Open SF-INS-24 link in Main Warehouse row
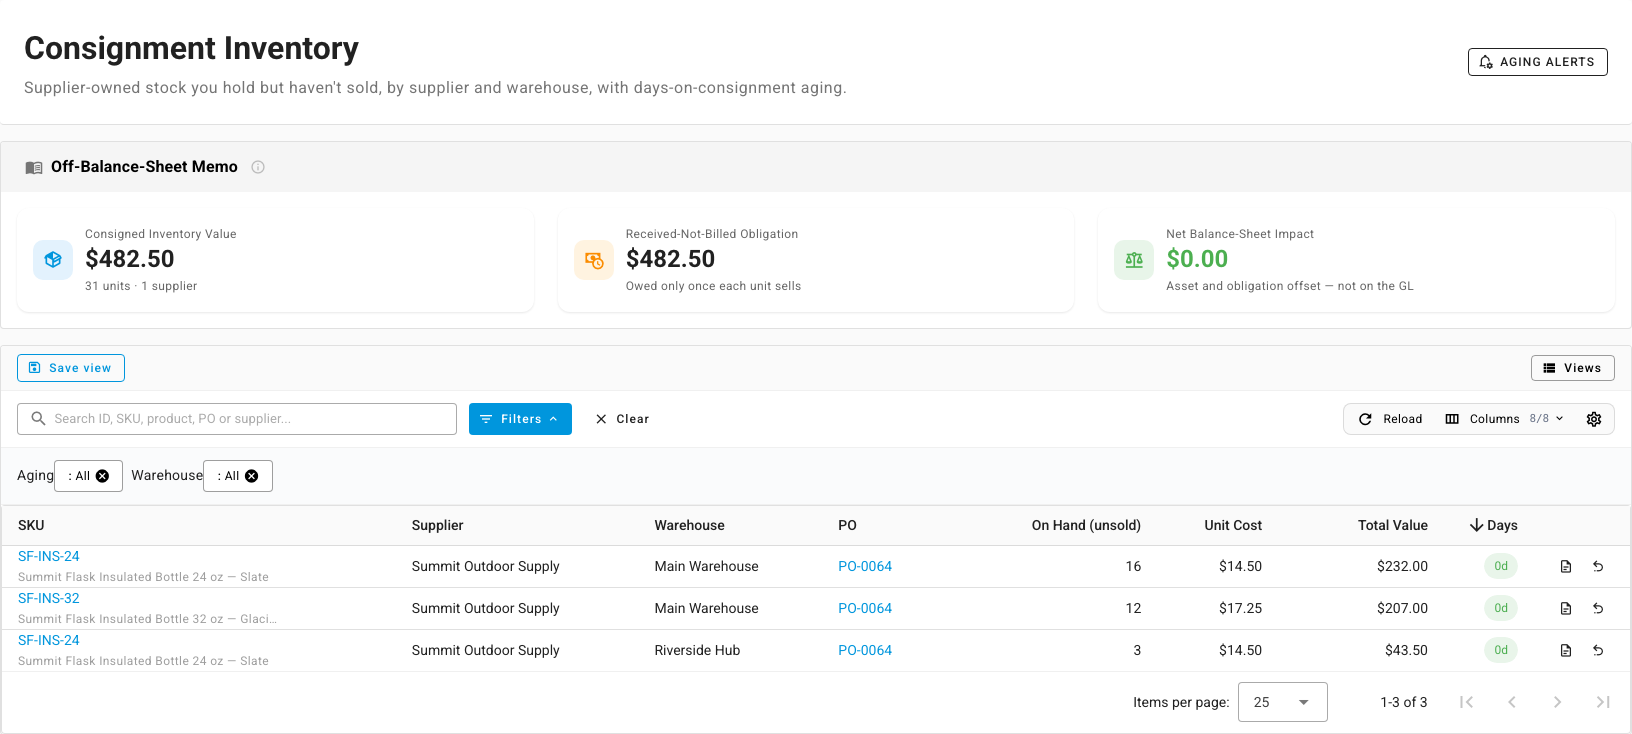Screen dimensions: 1632x734 (49, 556)
